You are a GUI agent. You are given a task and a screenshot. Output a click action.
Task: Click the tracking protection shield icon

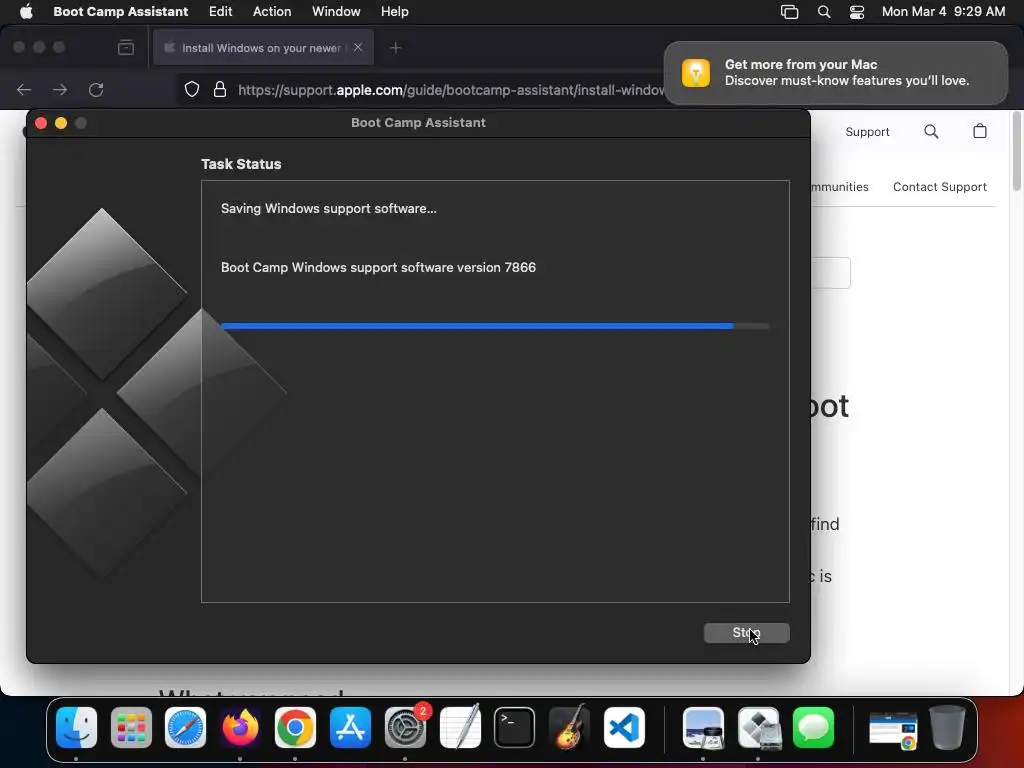pos(191,89)
